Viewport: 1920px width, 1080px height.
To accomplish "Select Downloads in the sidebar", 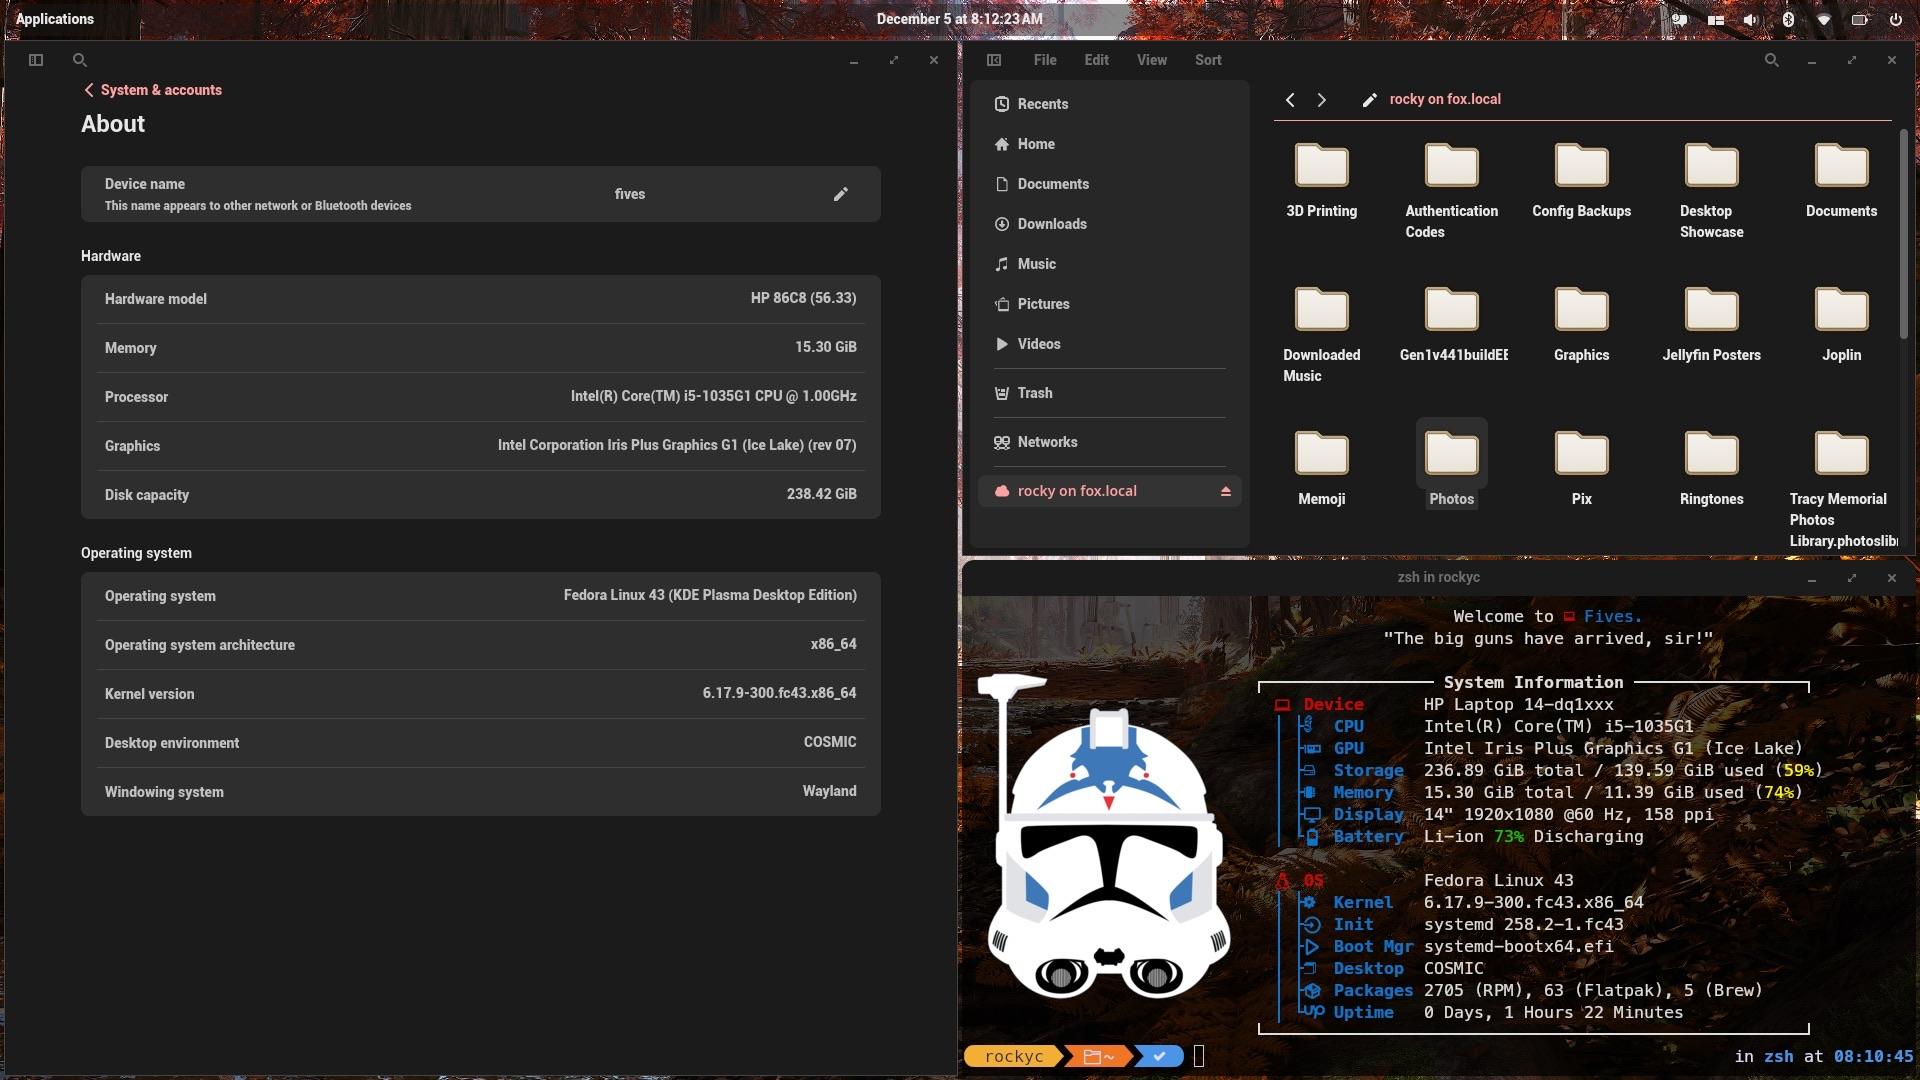I will (x=1051, y=224).
